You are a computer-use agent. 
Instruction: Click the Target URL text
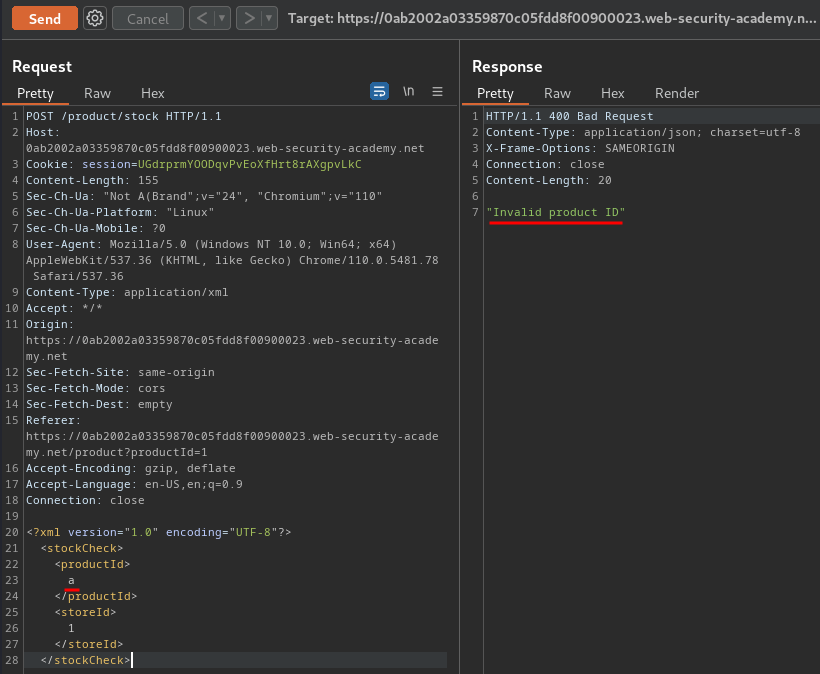(x=552, y=18)
